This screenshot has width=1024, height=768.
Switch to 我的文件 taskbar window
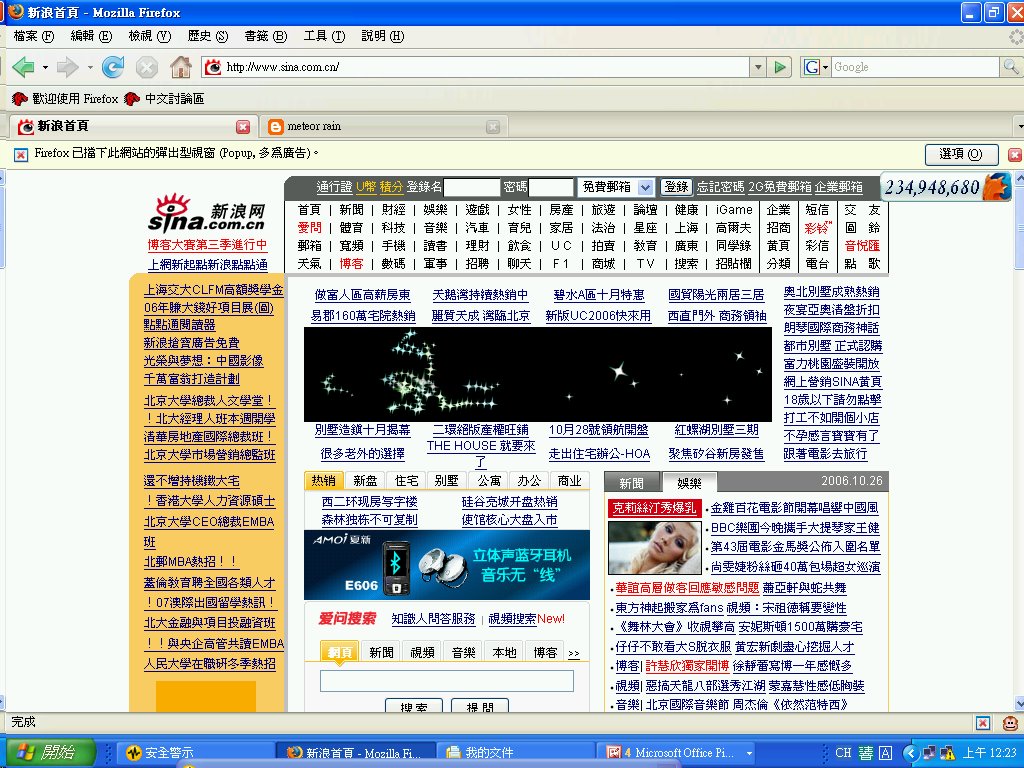[516, 752]
